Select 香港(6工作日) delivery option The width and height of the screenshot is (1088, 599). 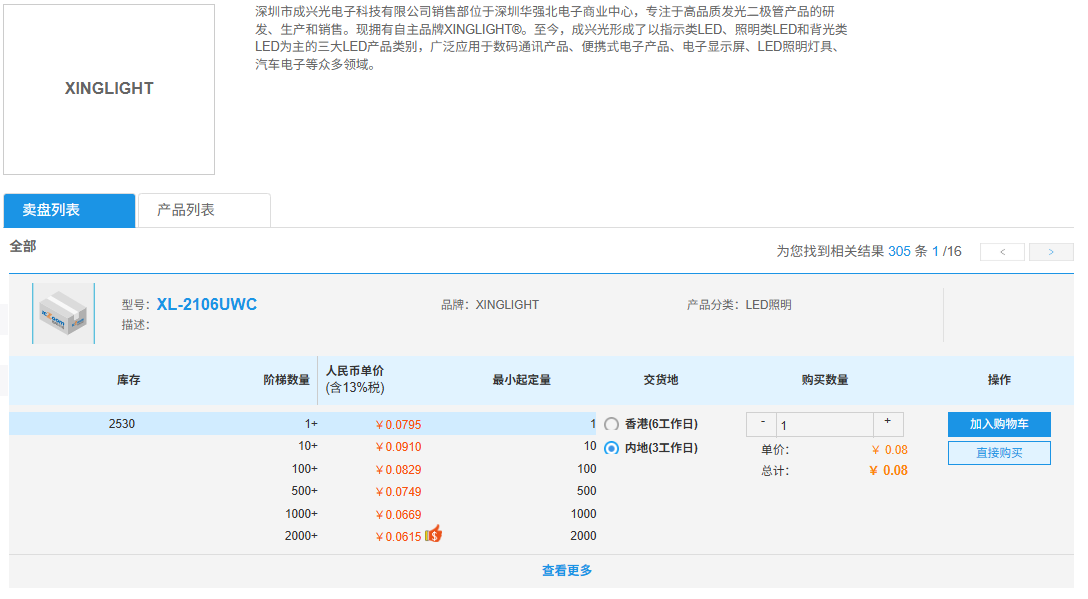click(x=611, y=424)
